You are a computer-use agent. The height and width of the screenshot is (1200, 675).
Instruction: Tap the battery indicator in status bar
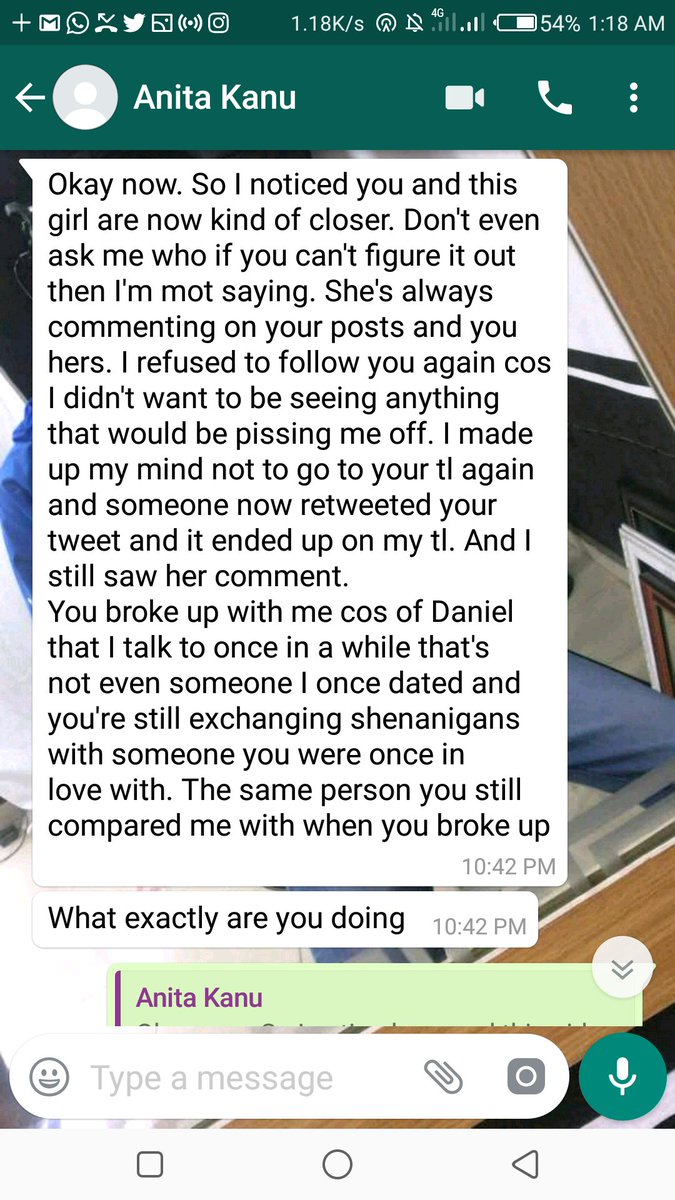tap(515, 22)
